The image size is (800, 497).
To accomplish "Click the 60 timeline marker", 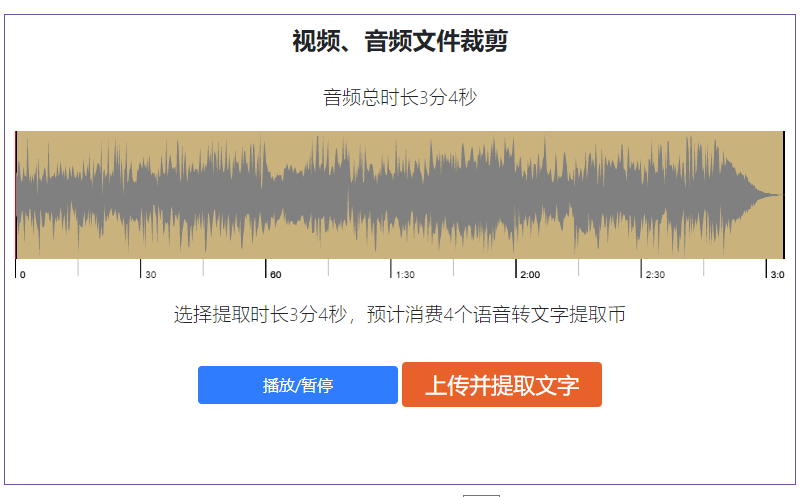I will pyautogui.click(x=276, y=275).
